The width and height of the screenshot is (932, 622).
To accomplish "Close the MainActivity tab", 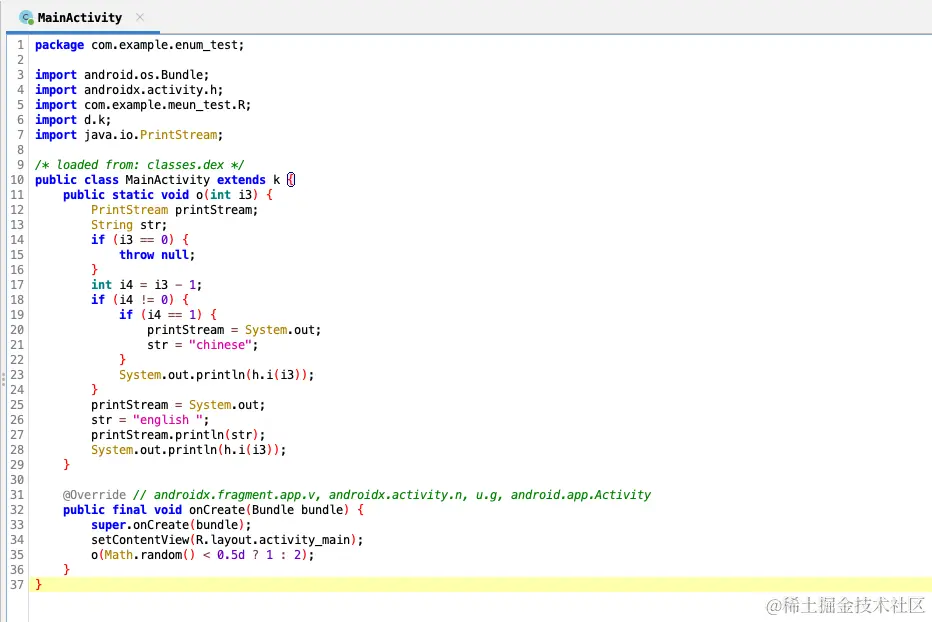I will point(140,17).
